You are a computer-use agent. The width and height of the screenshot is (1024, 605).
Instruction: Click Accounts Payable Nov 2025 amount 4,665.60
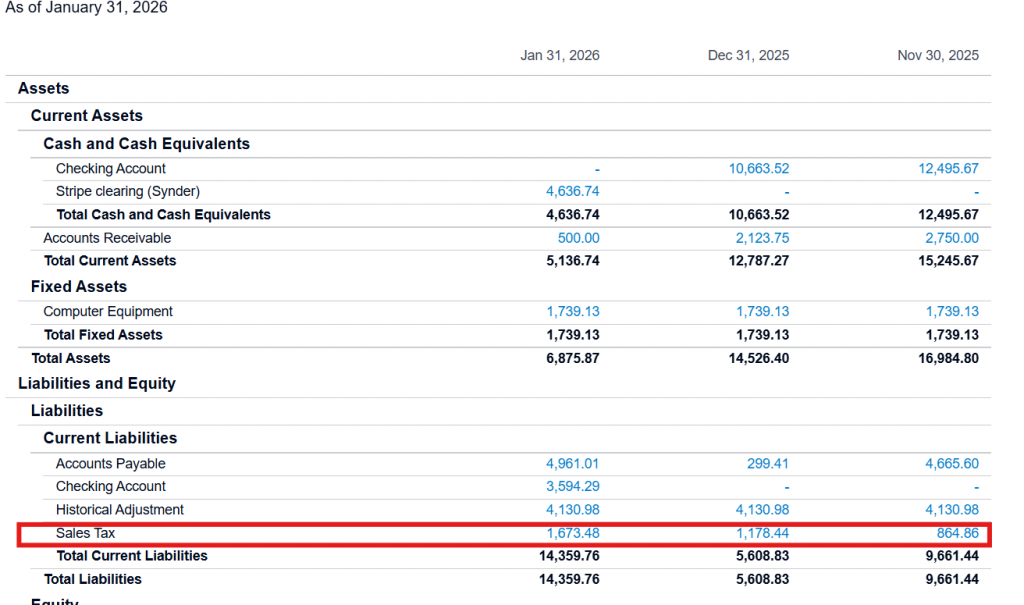click(x=952, y=464)
